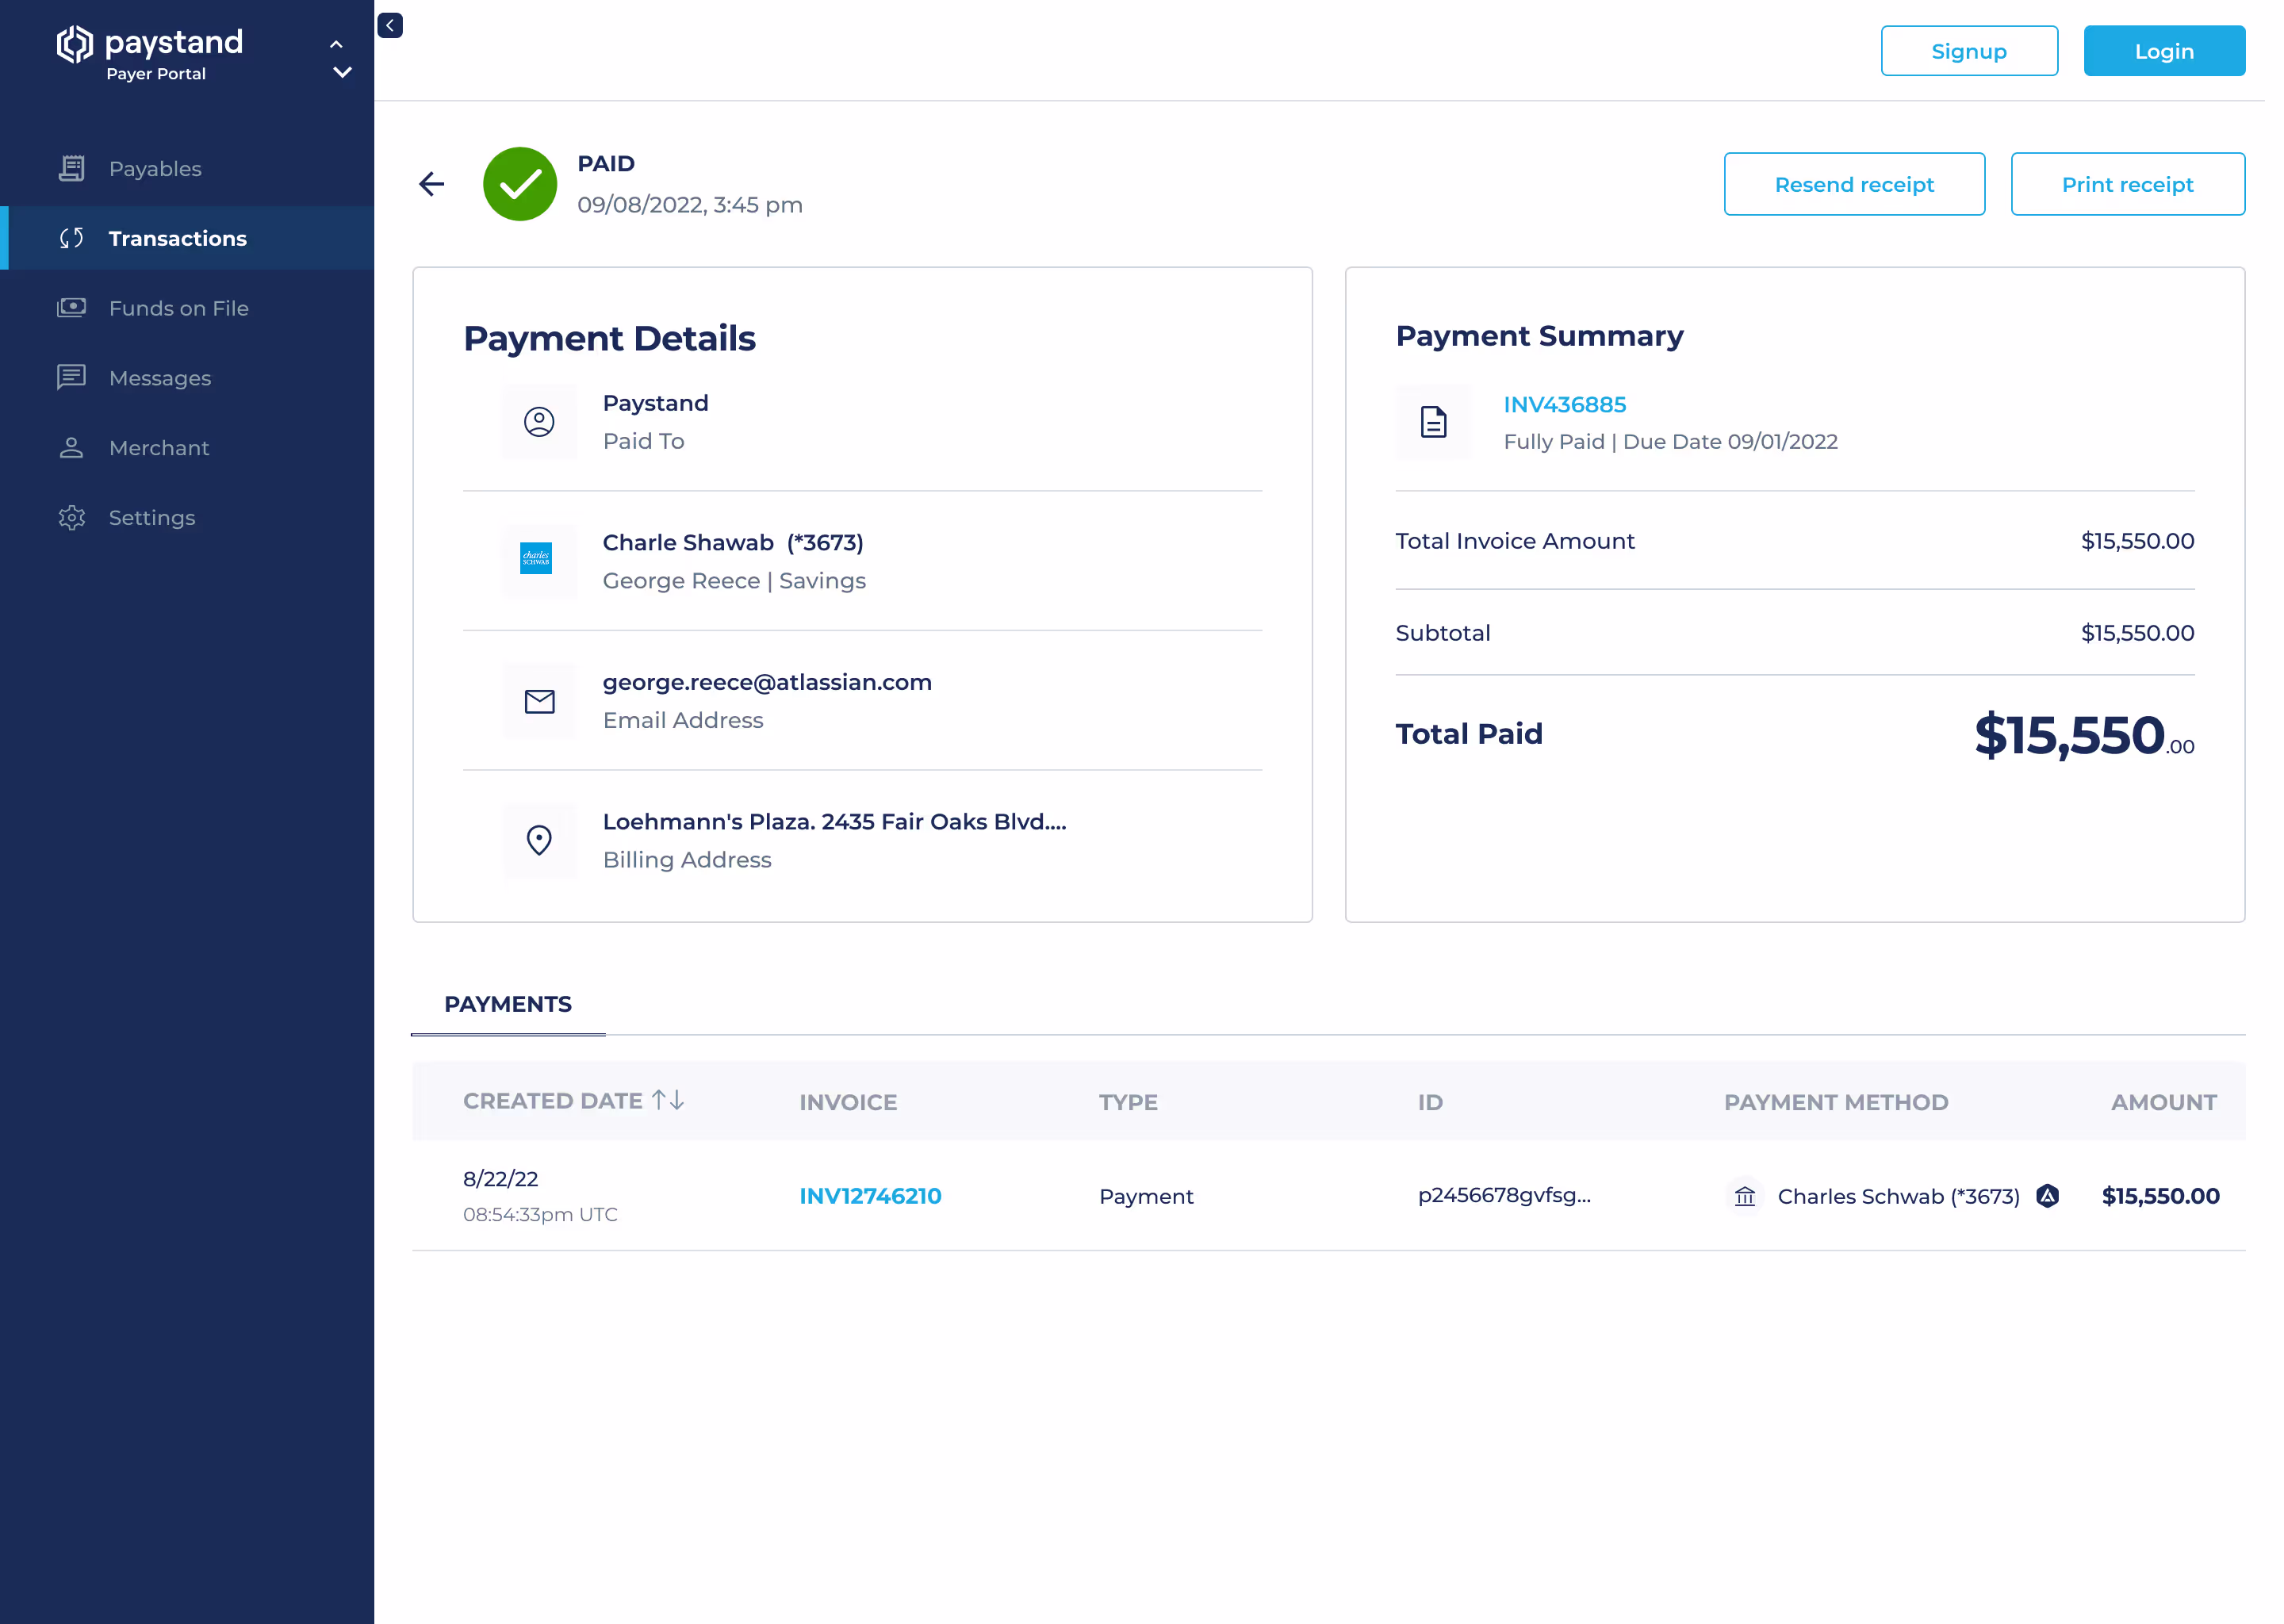This screenshot has height=1624, width=2284.
Task: Click the Total Invoice Amount value
Action: (2137, 541)
